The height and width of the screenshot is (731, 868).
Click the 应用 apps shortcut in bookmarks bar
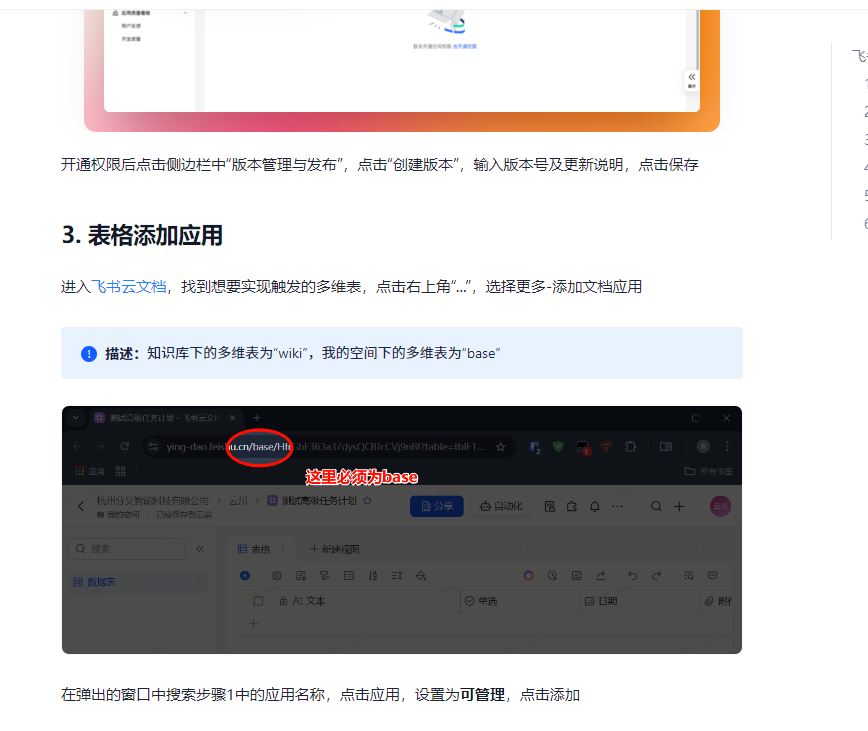pos(90,471)
